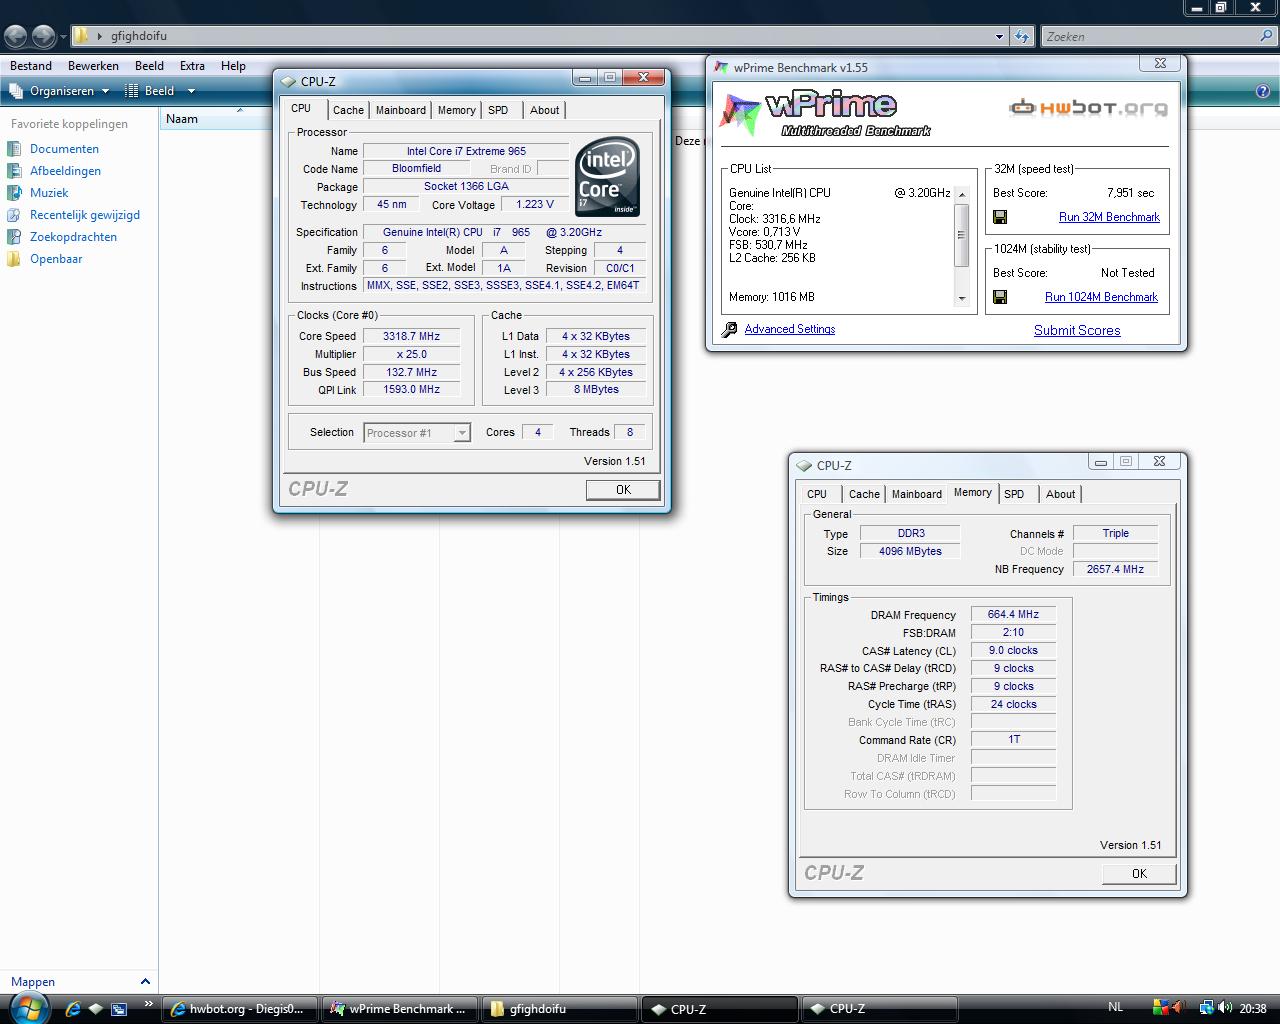Open Advanced Settings link in wPrime
Viewport: 1280px width, 1024px height.
click(789, 329)
